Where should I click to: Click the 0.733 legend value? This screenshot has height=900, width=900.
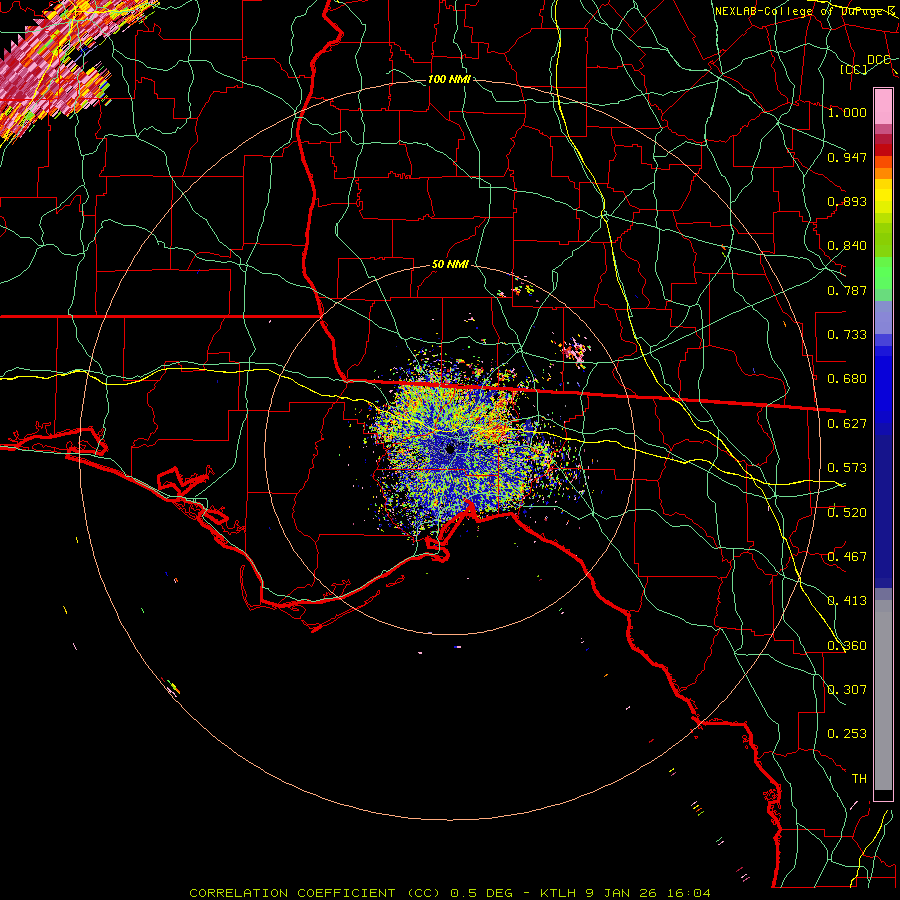tap(847, 335)
